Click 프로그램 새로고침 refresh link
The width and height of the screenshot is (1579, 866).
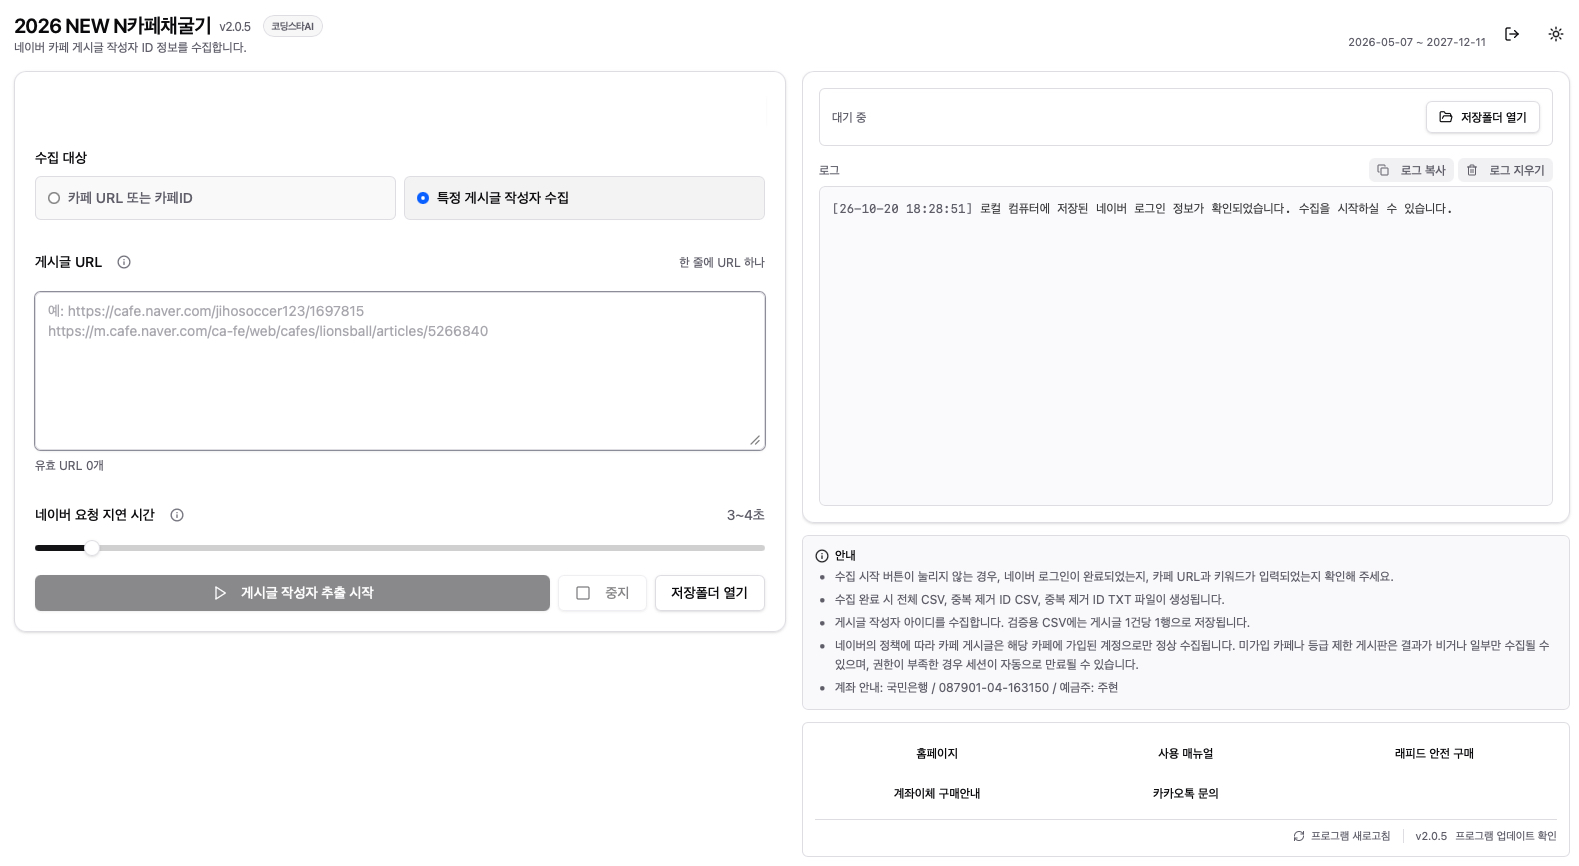coord(1342,836)
